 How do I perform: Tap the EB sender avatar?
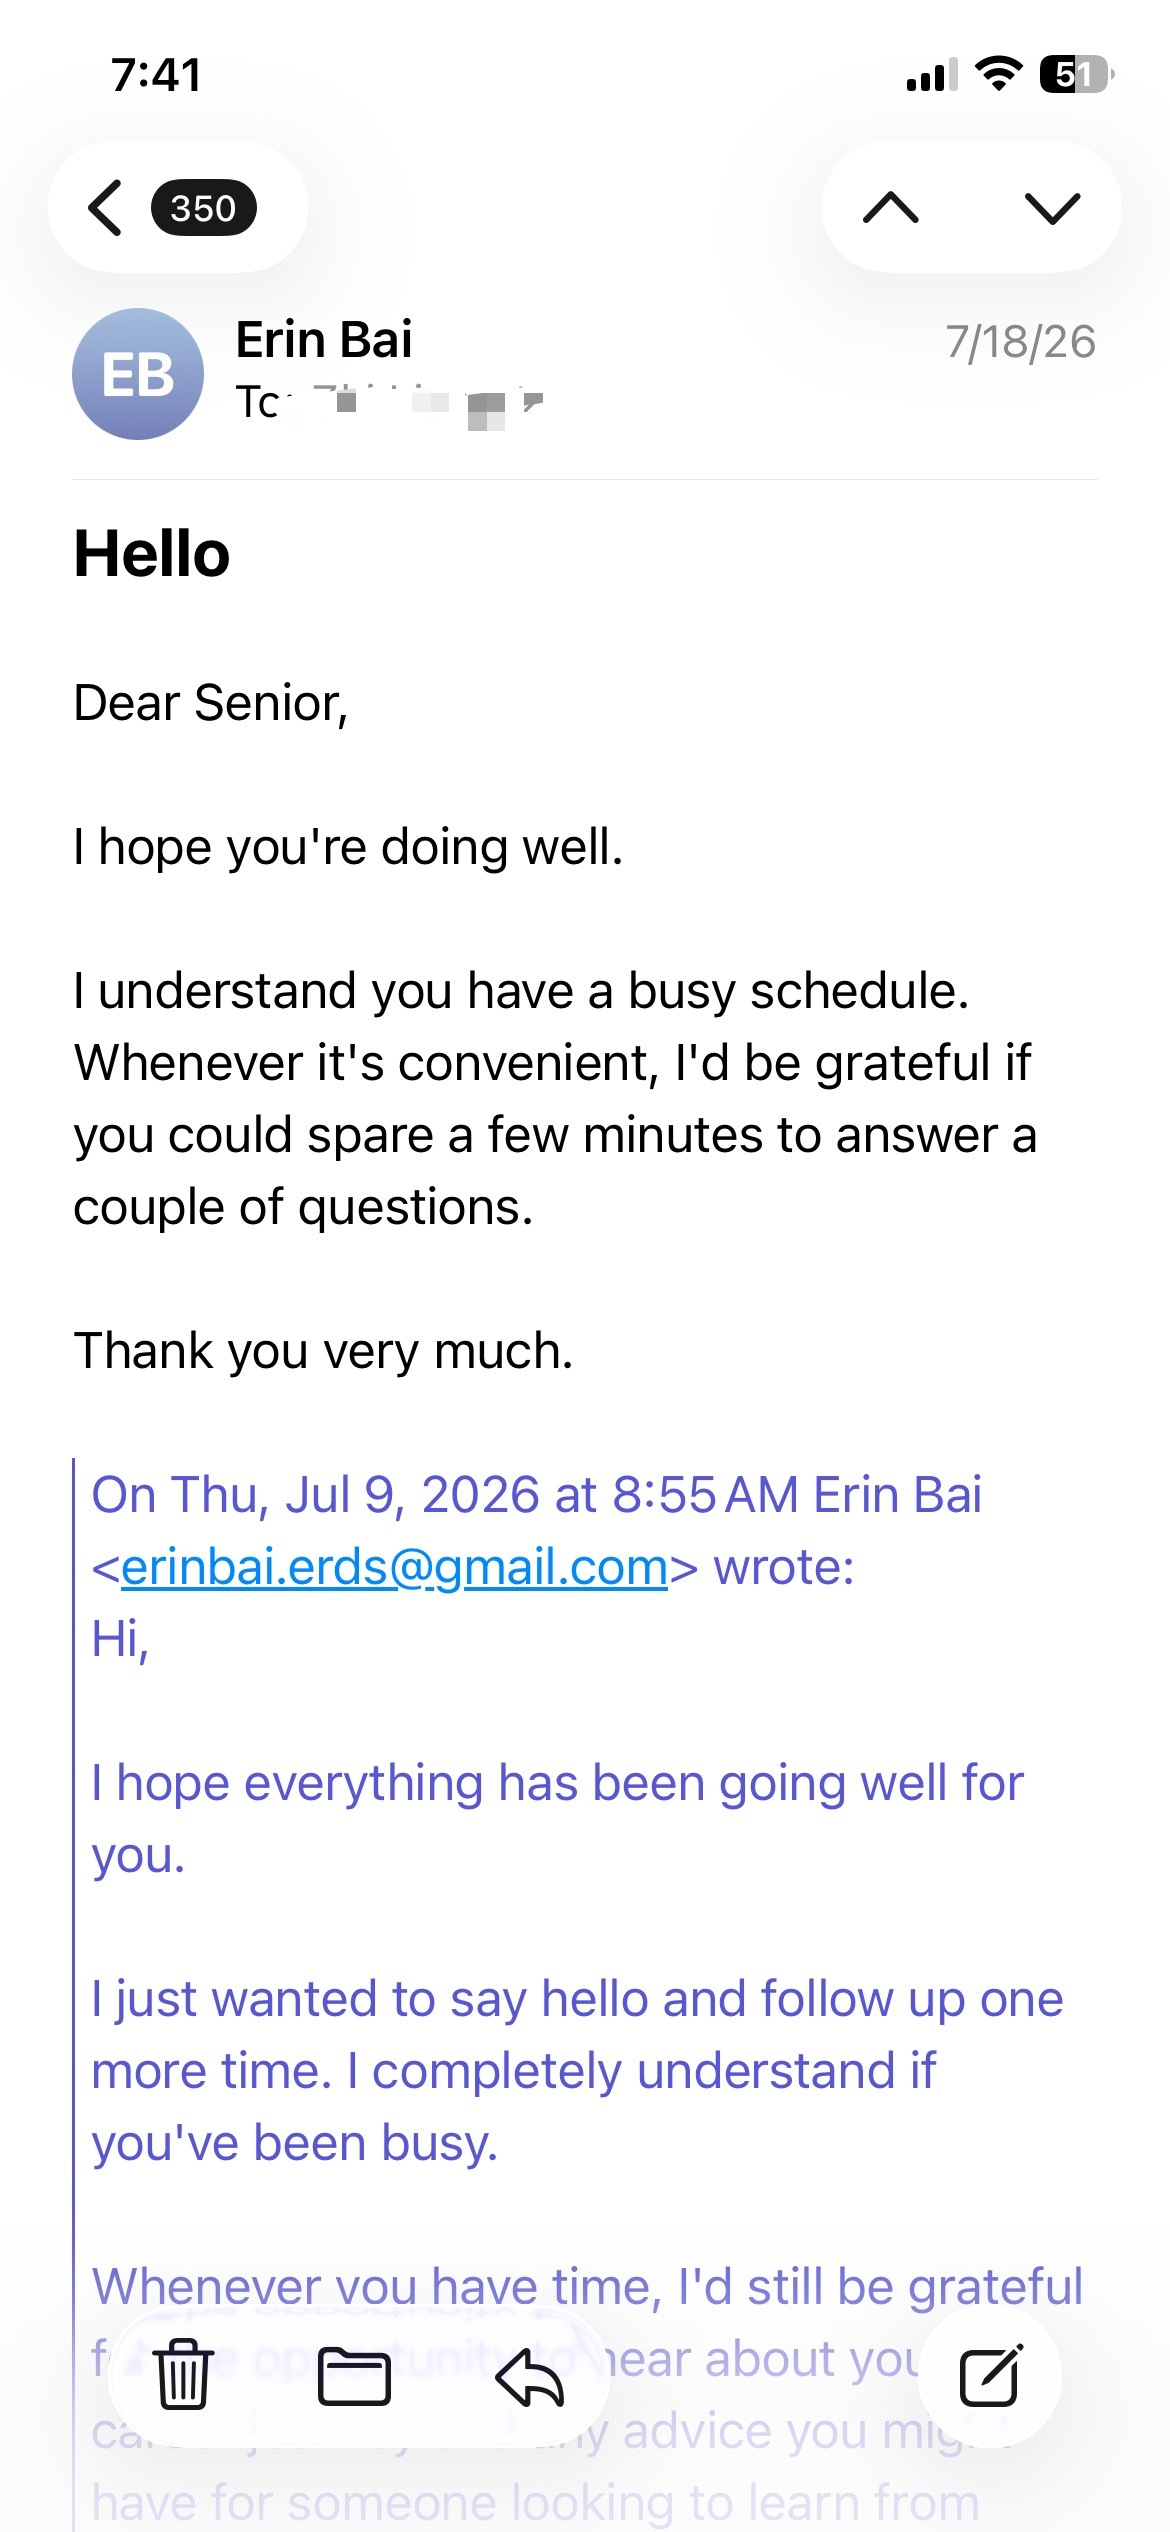tap(138, 374)
